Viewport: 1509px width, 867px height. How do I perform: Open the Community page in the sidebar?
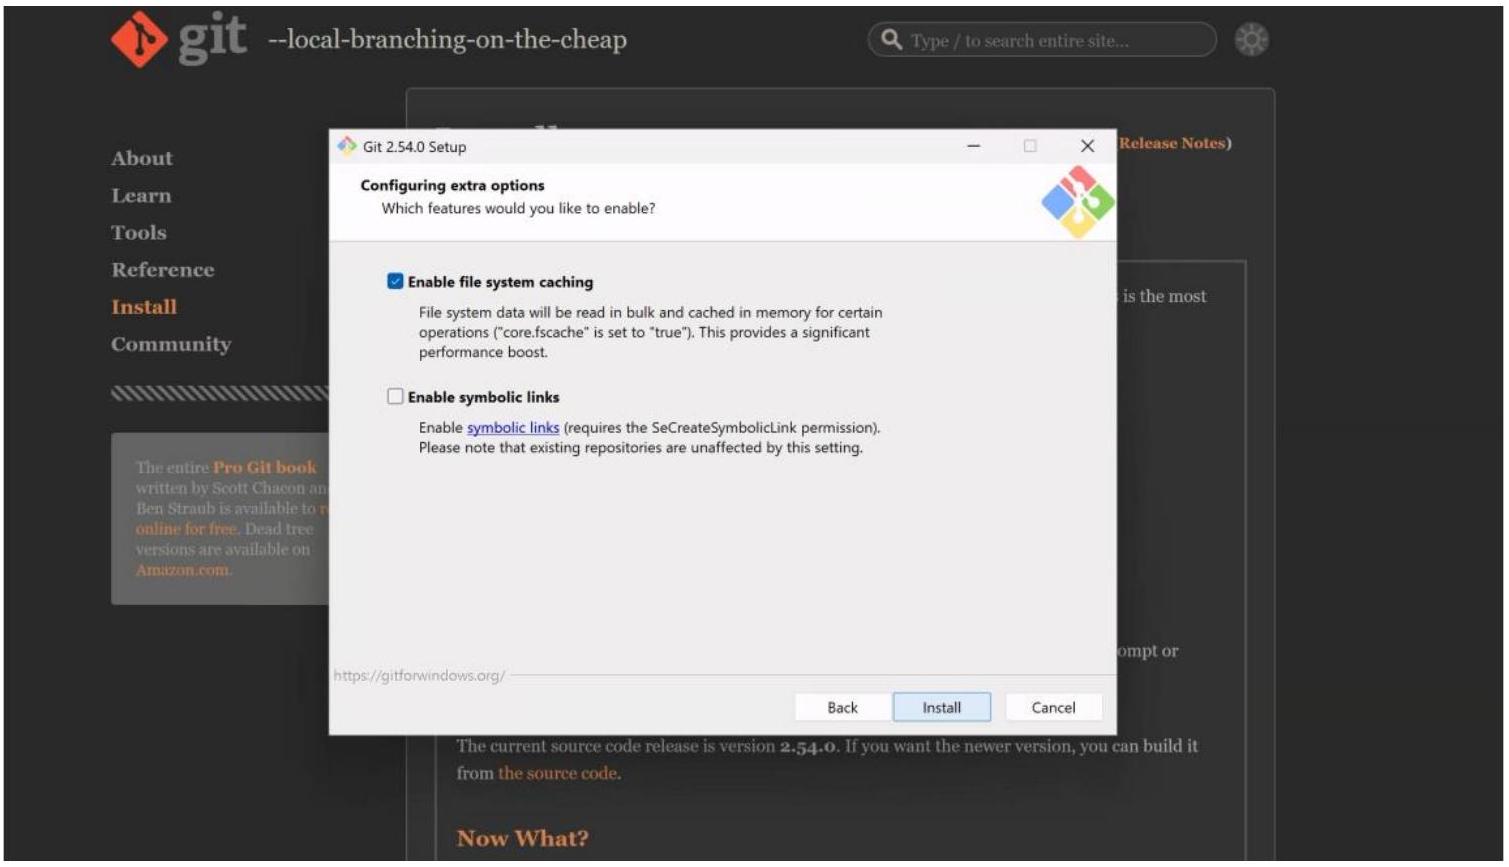[171, 344]
